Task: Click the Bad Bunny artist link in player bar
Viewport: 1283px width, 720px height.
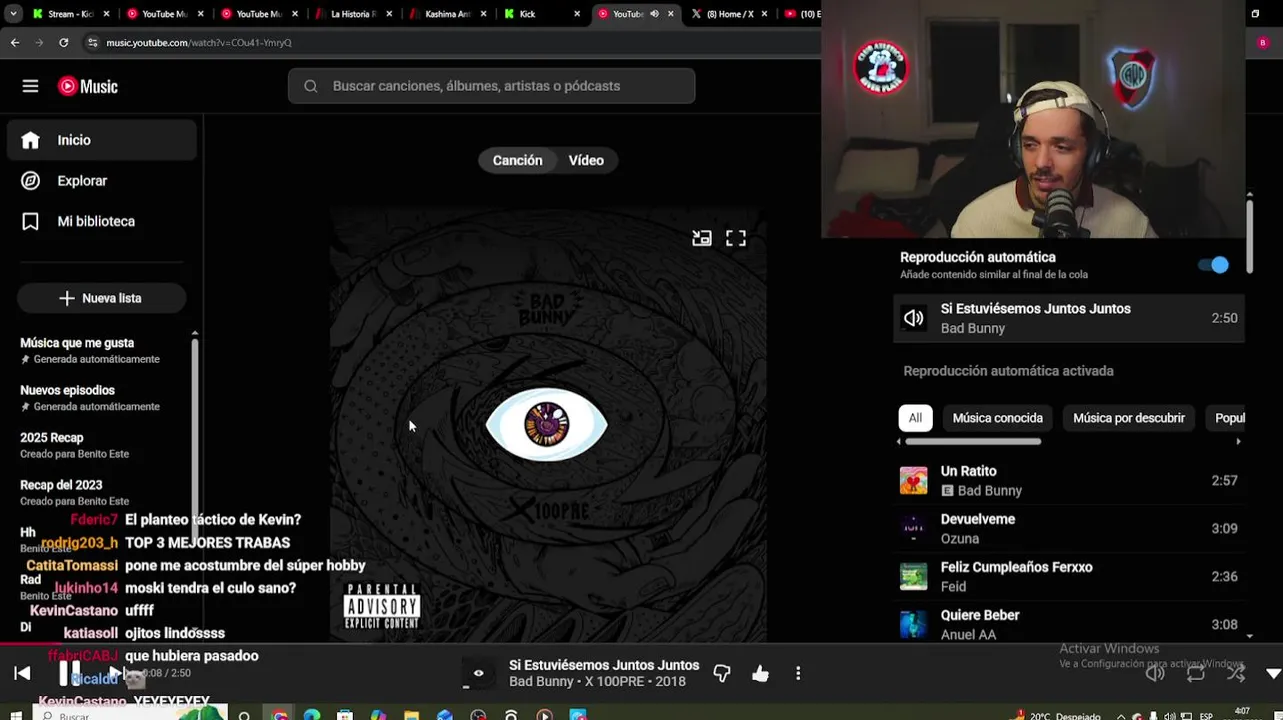Action: [542, 682]
